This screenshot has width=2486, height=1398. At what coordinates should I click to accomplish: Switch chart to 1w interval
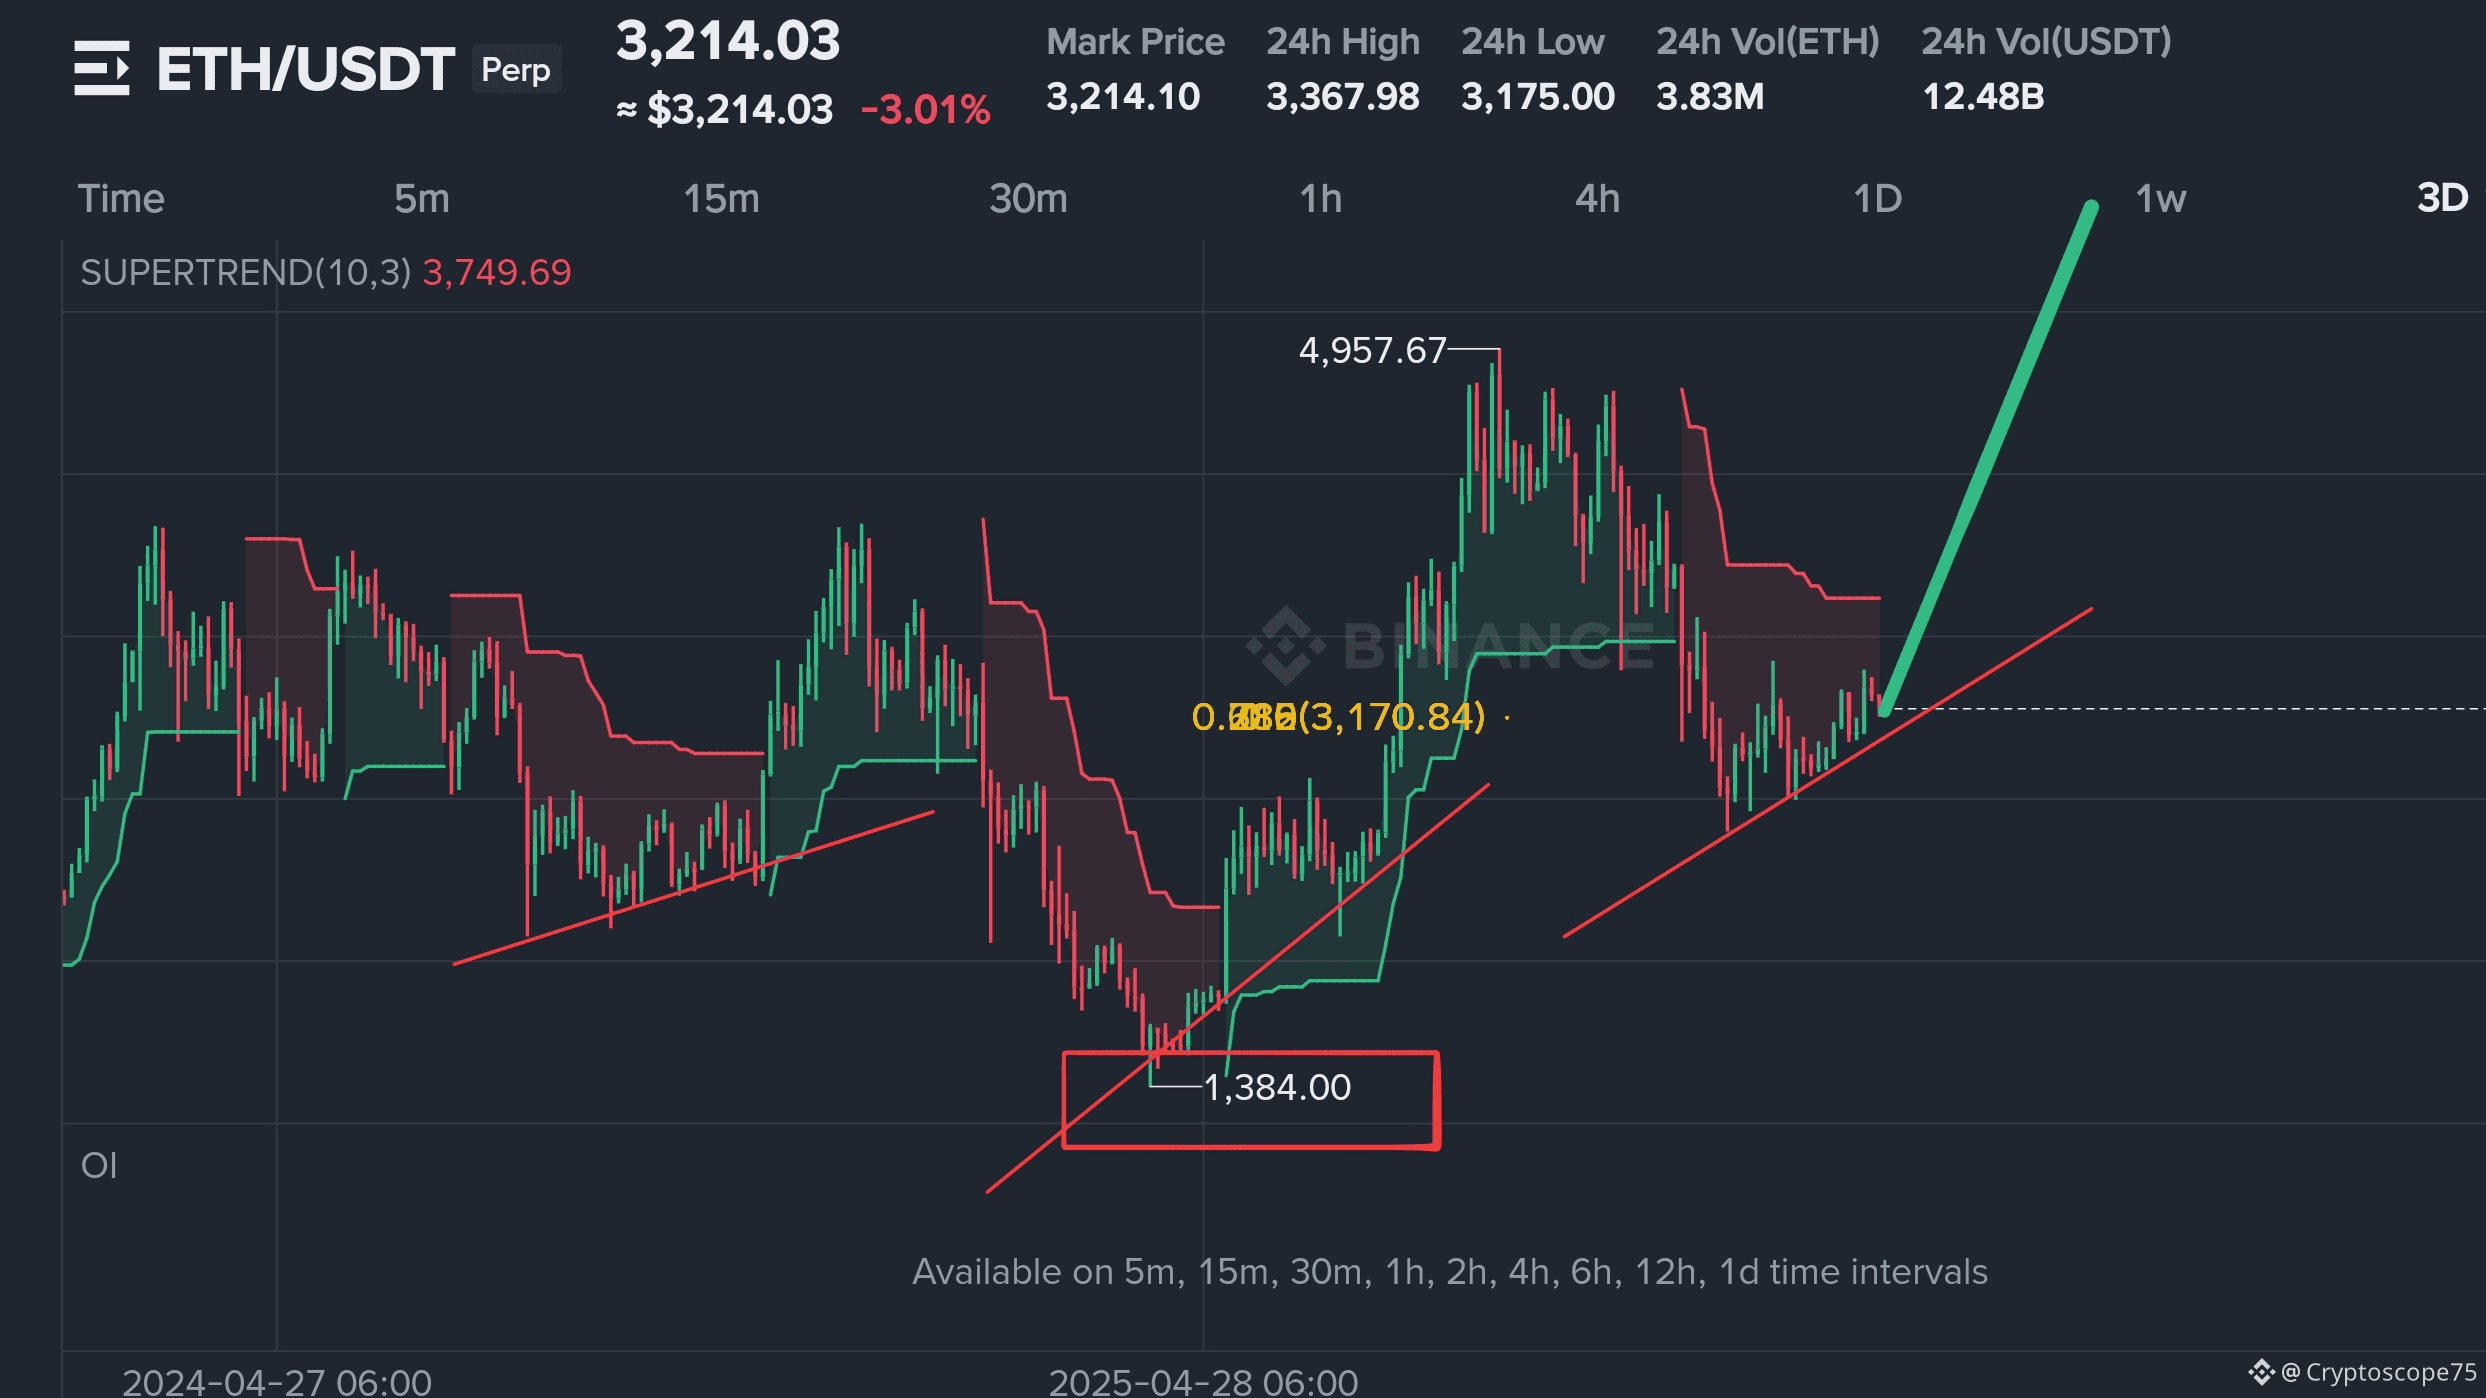tap(2160, 199)
